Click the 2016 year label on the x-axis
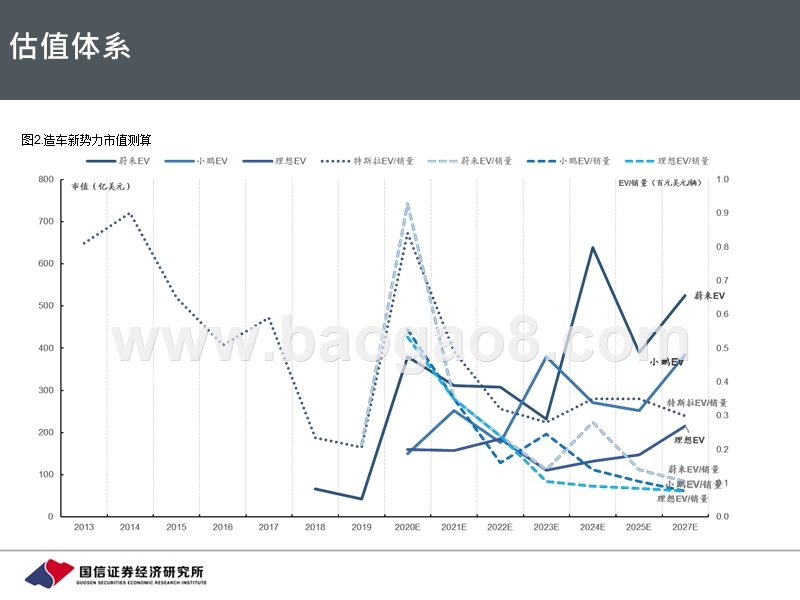Image resolution: width=800 pixels, height=600 pixels. point(222,527)
